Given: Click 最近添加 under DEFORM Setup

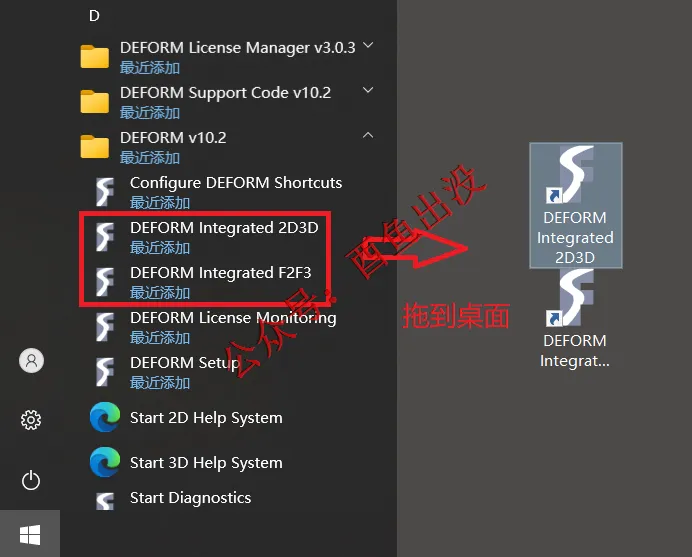Looking at the screenshot, I should (160, 383).
